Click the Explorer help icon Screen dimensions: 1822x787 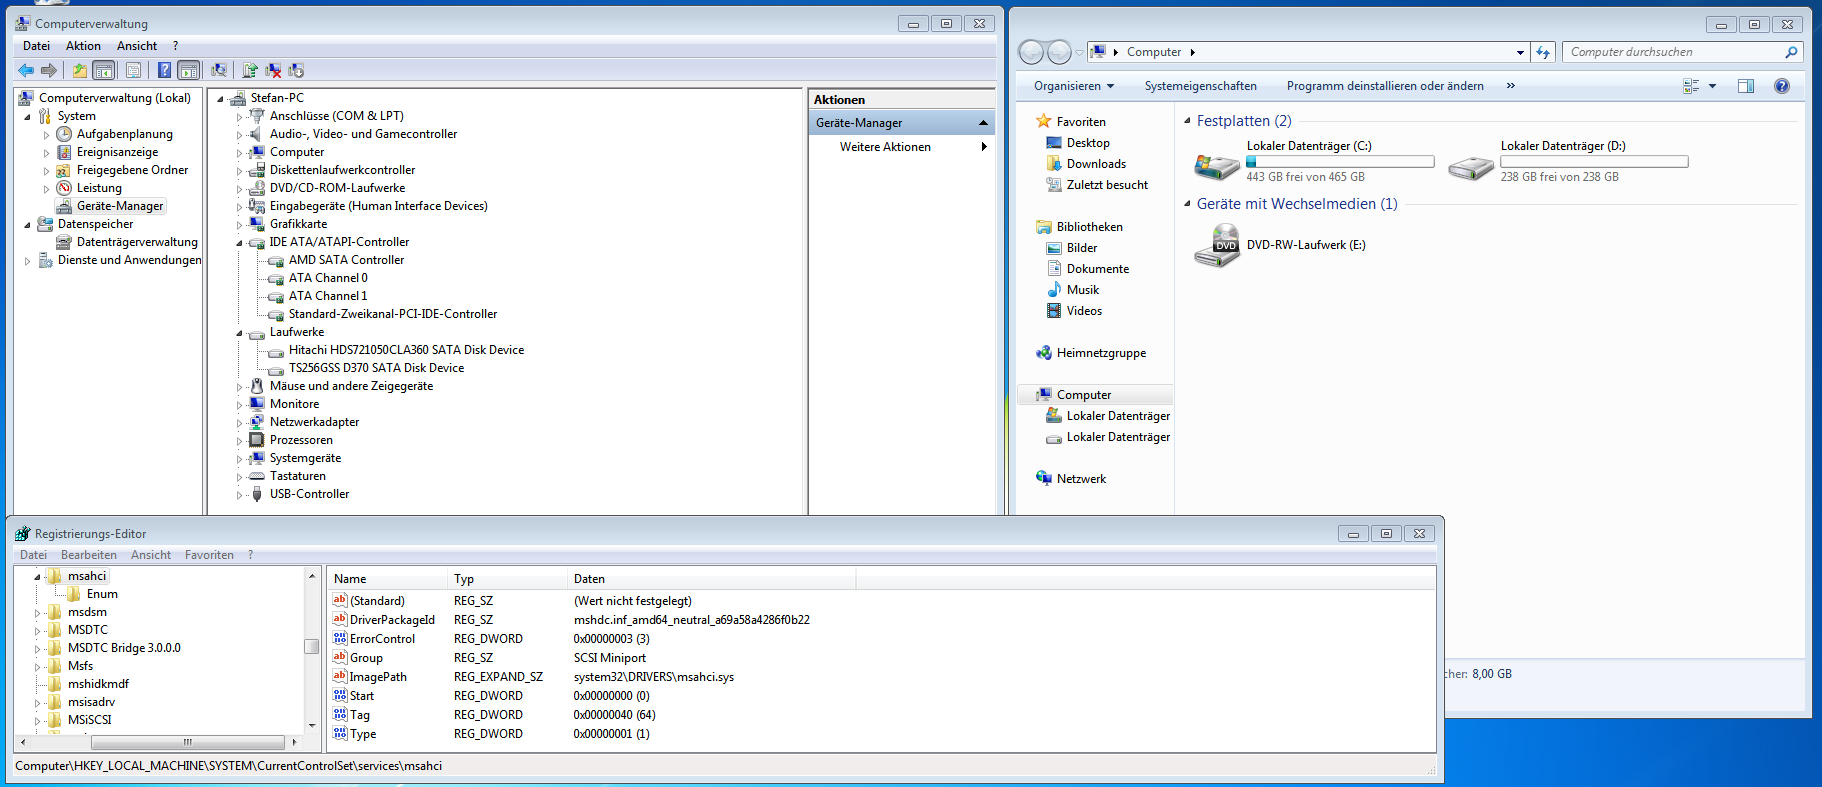[x=1782, y=86]
